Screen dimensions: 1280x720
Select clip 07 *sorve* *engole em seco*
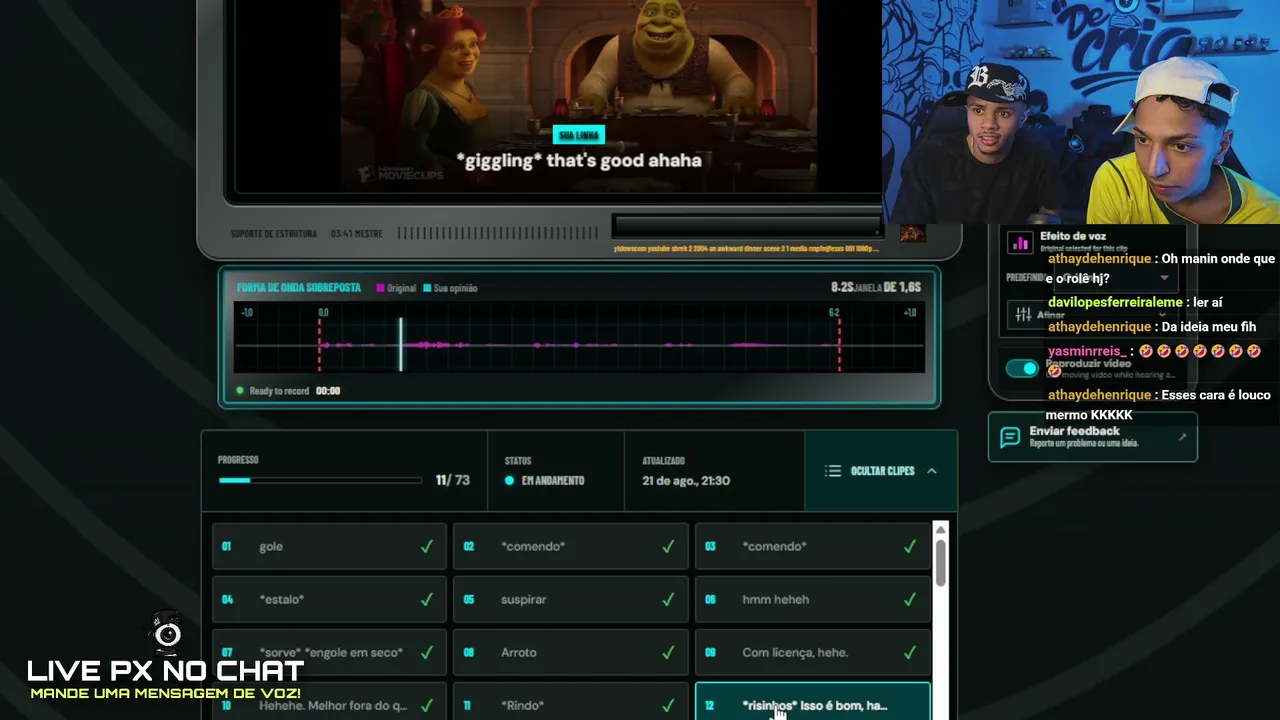[329, 653]
